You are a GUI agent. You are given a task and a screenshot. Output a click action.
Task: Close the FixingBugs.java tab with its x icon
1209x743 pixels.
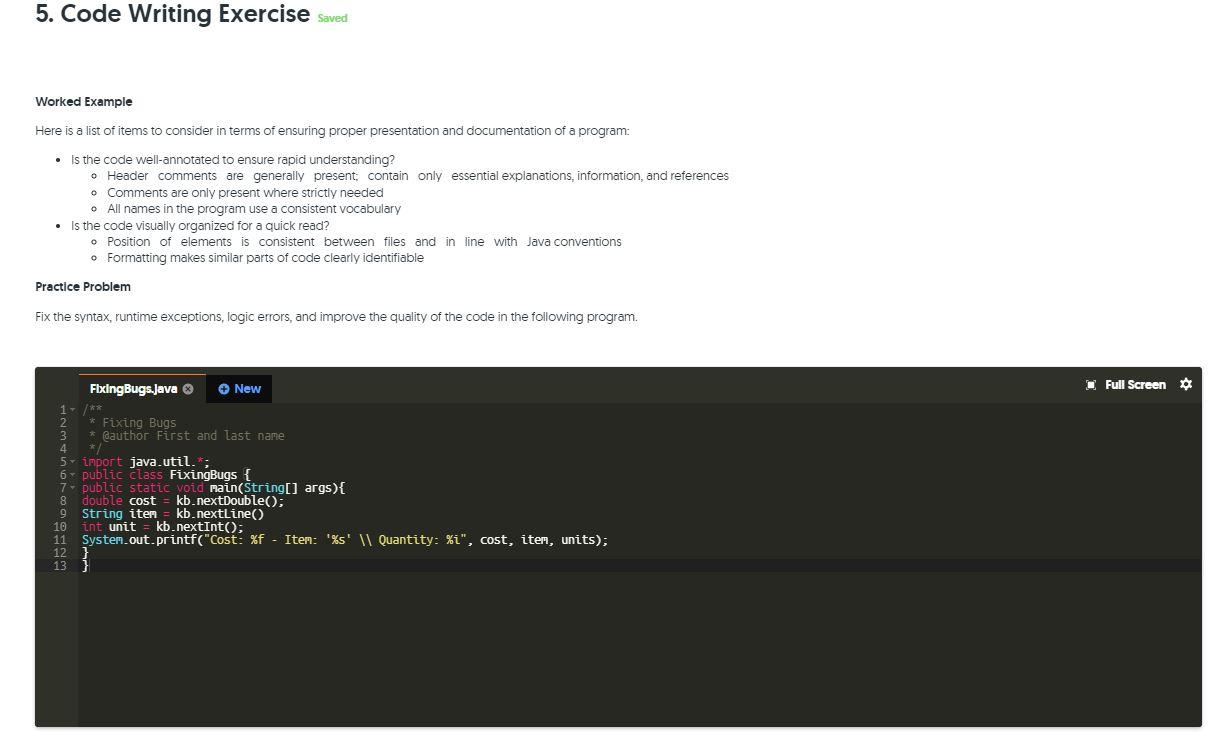188,389
